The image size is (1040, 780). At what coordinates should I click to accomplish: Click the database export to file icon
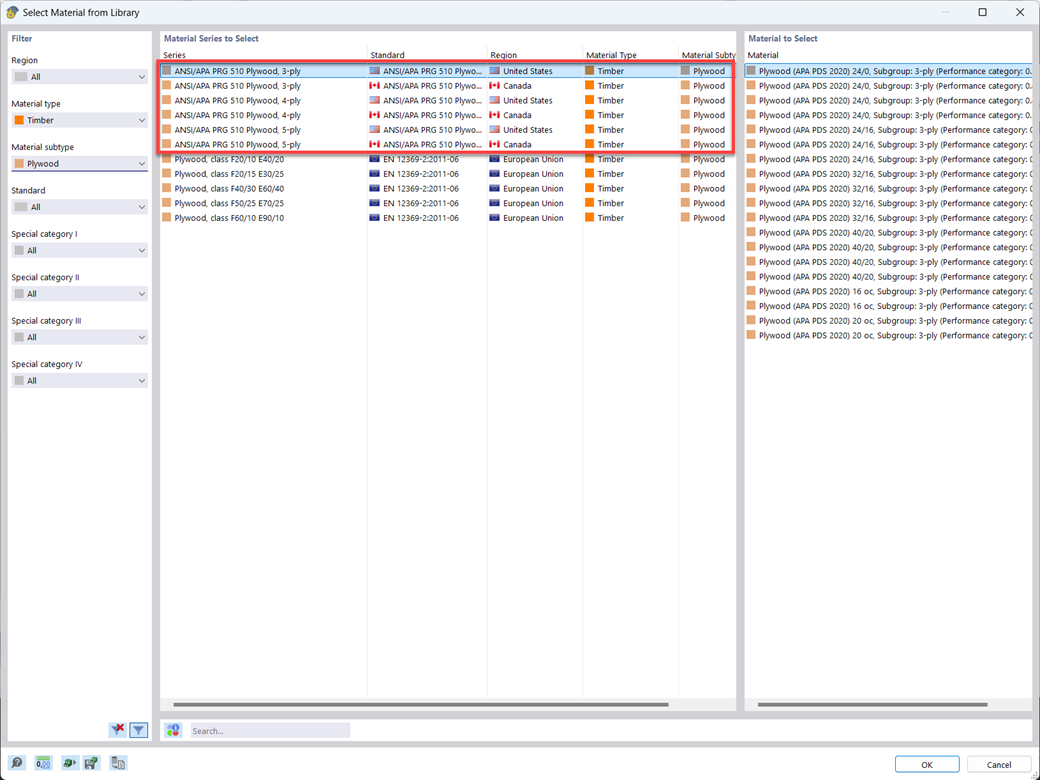coord(118,763)
